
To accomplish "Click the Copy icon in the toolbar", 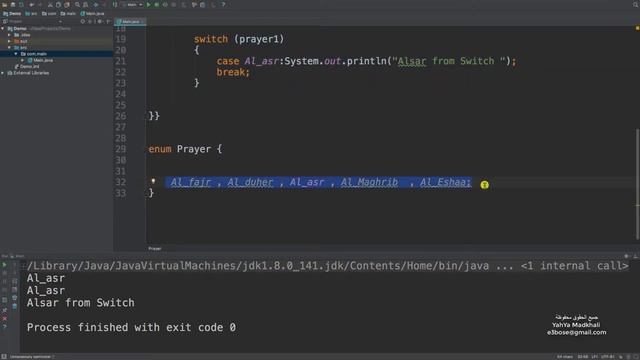I will (x=58, y=5).
